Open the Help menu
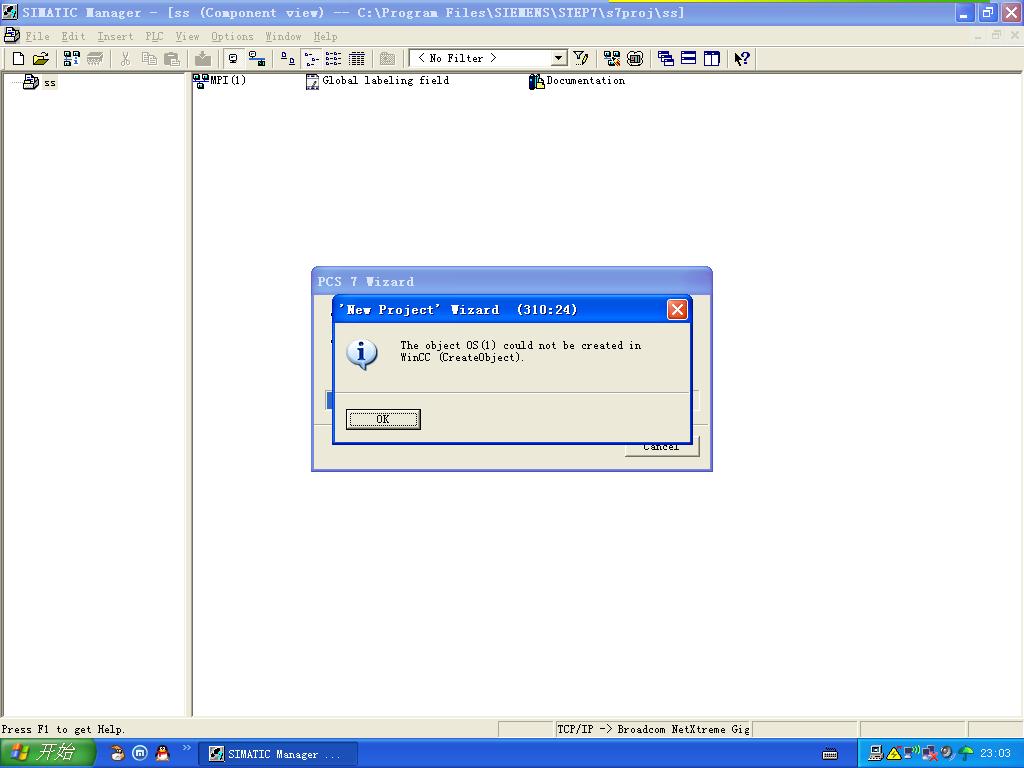 pyautogui.click(x=325, y=37)
